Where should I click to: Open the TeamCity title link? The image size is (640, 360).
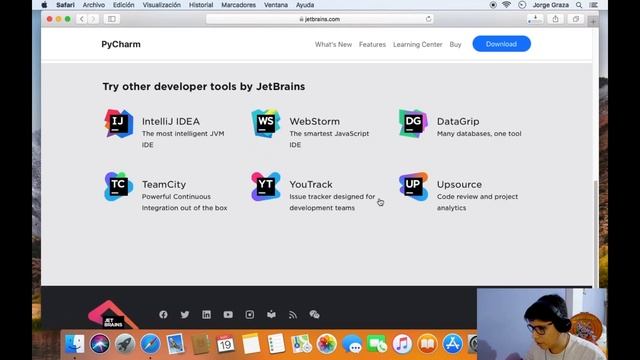pos(164,184)
